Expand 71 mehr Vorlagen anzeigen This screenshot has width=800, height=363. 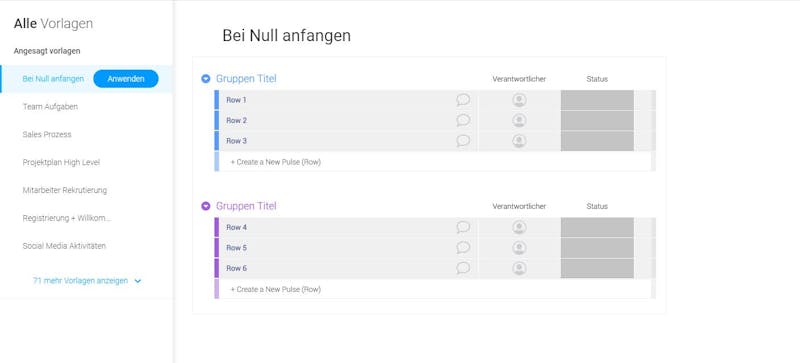[x=87, y=281]
